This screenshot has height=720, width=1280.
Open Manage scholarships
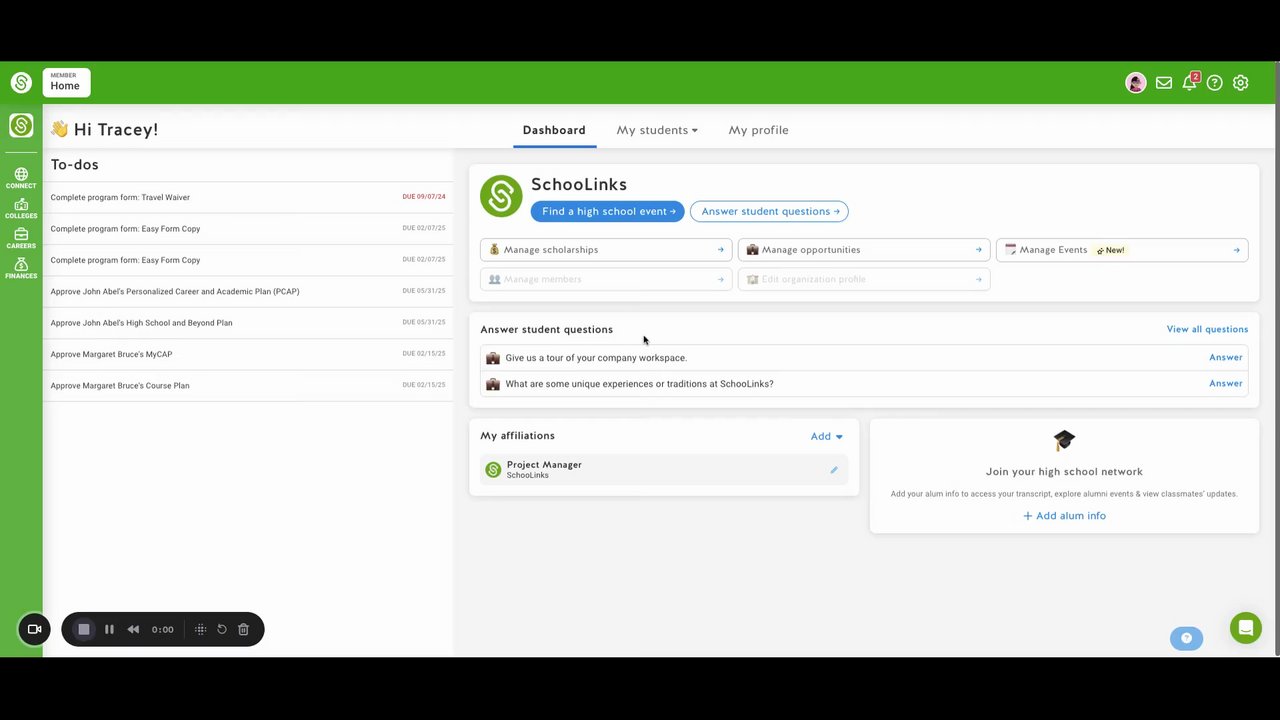[606, 250]
